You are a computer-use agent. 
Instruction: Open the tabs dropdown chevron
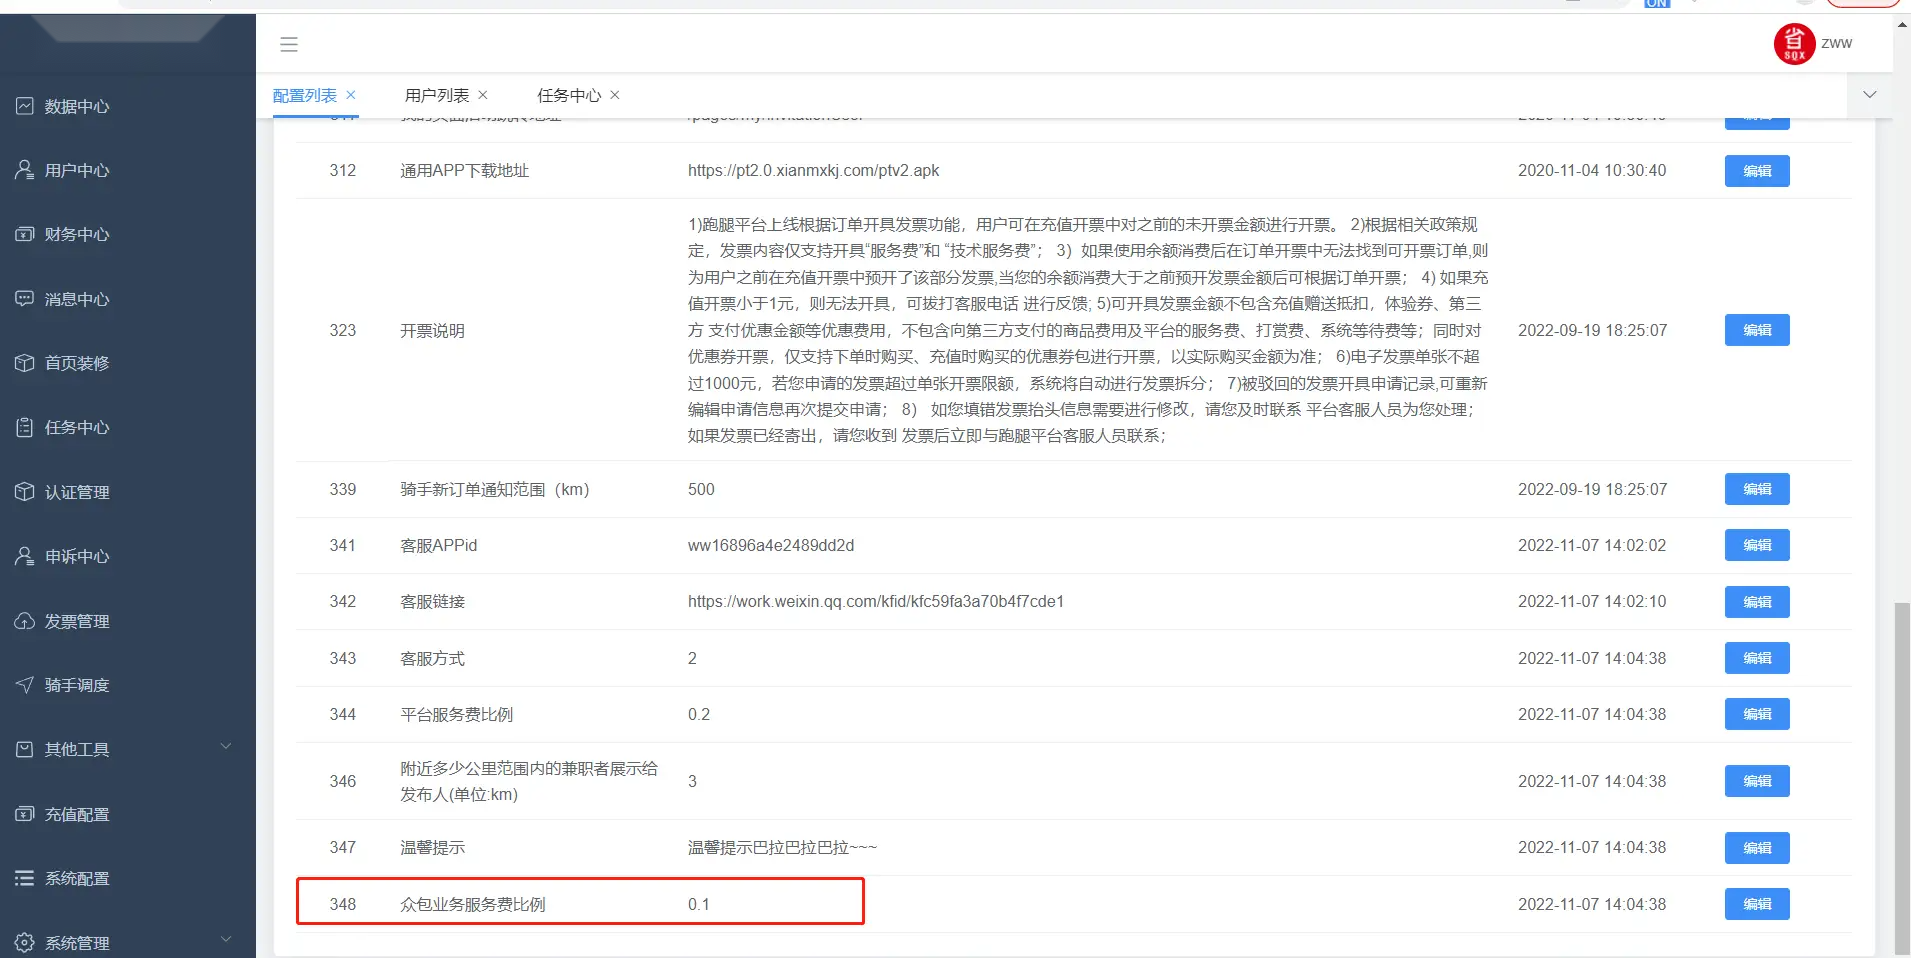1869,95
